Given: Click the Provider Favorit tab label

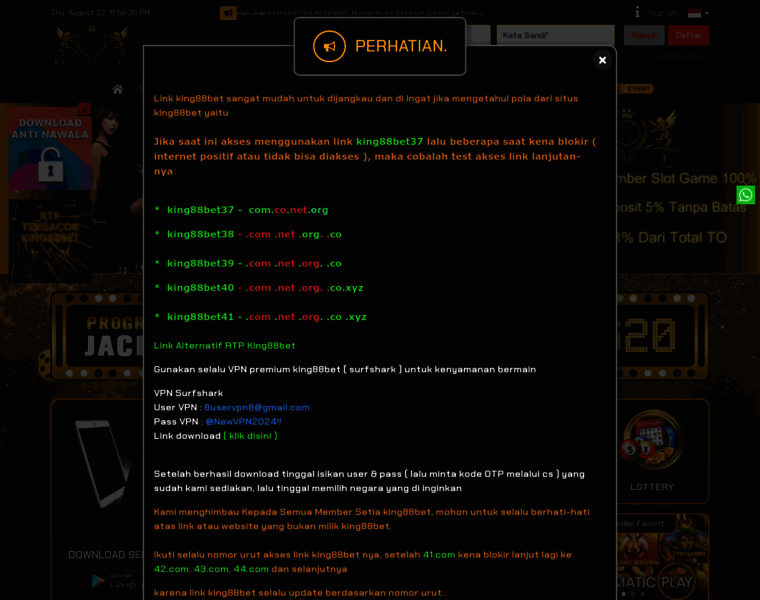Looking at the screenshot, I should tap(641, 523).
